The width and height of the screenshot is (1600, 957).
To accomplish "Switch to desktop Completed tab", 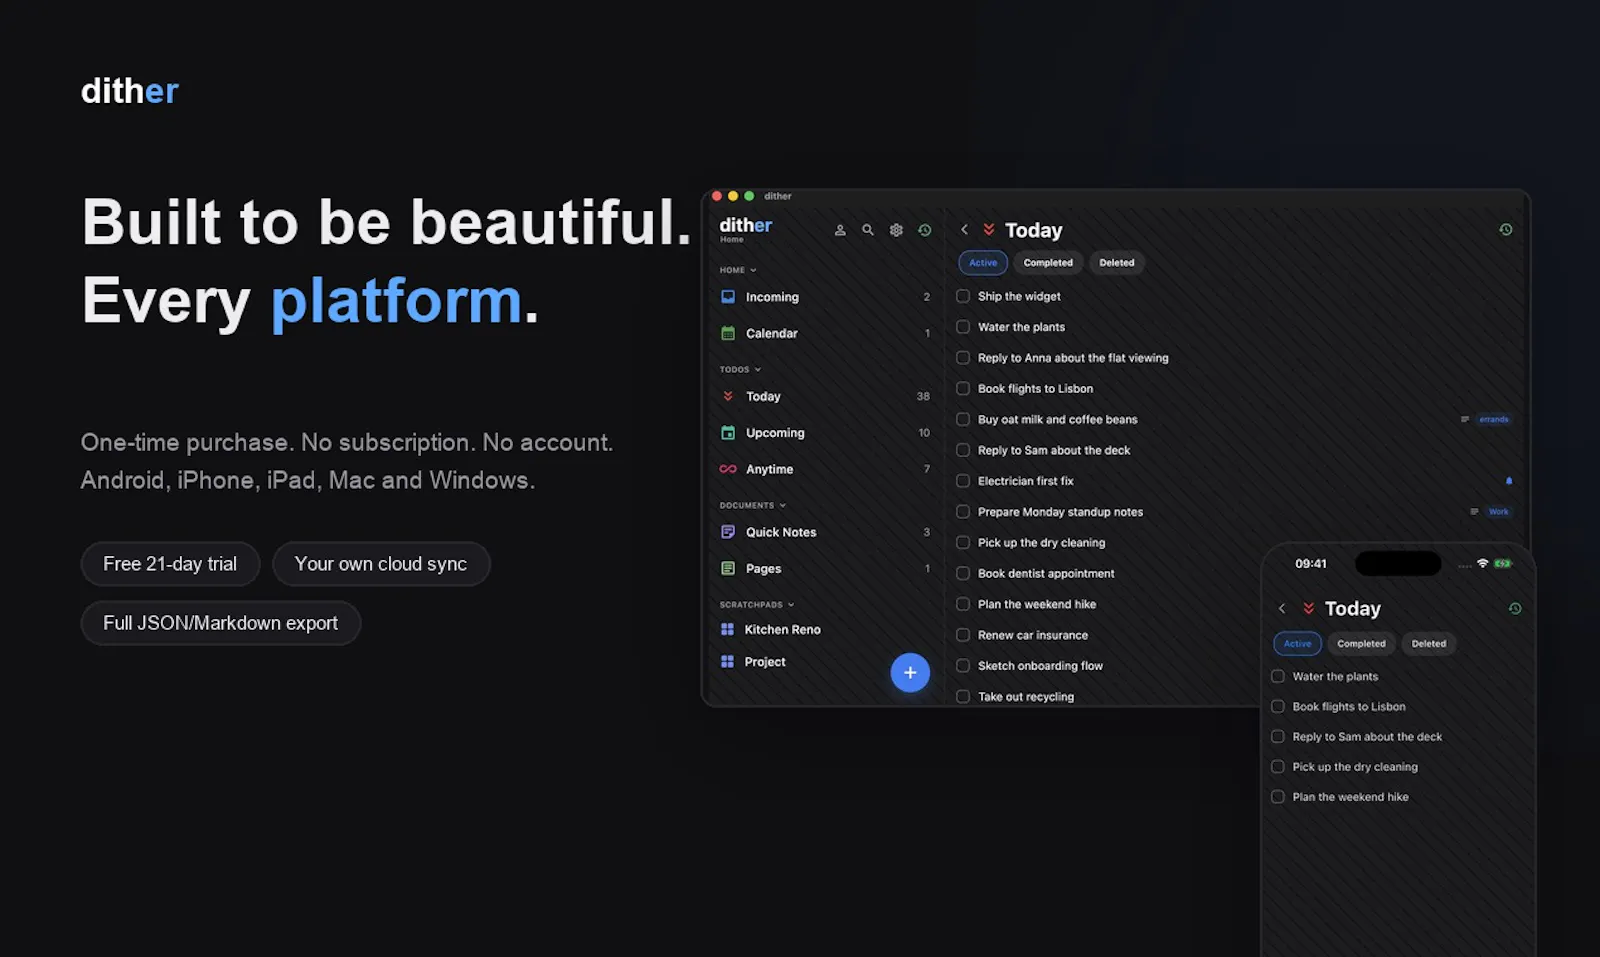I will coord(1048,263).
